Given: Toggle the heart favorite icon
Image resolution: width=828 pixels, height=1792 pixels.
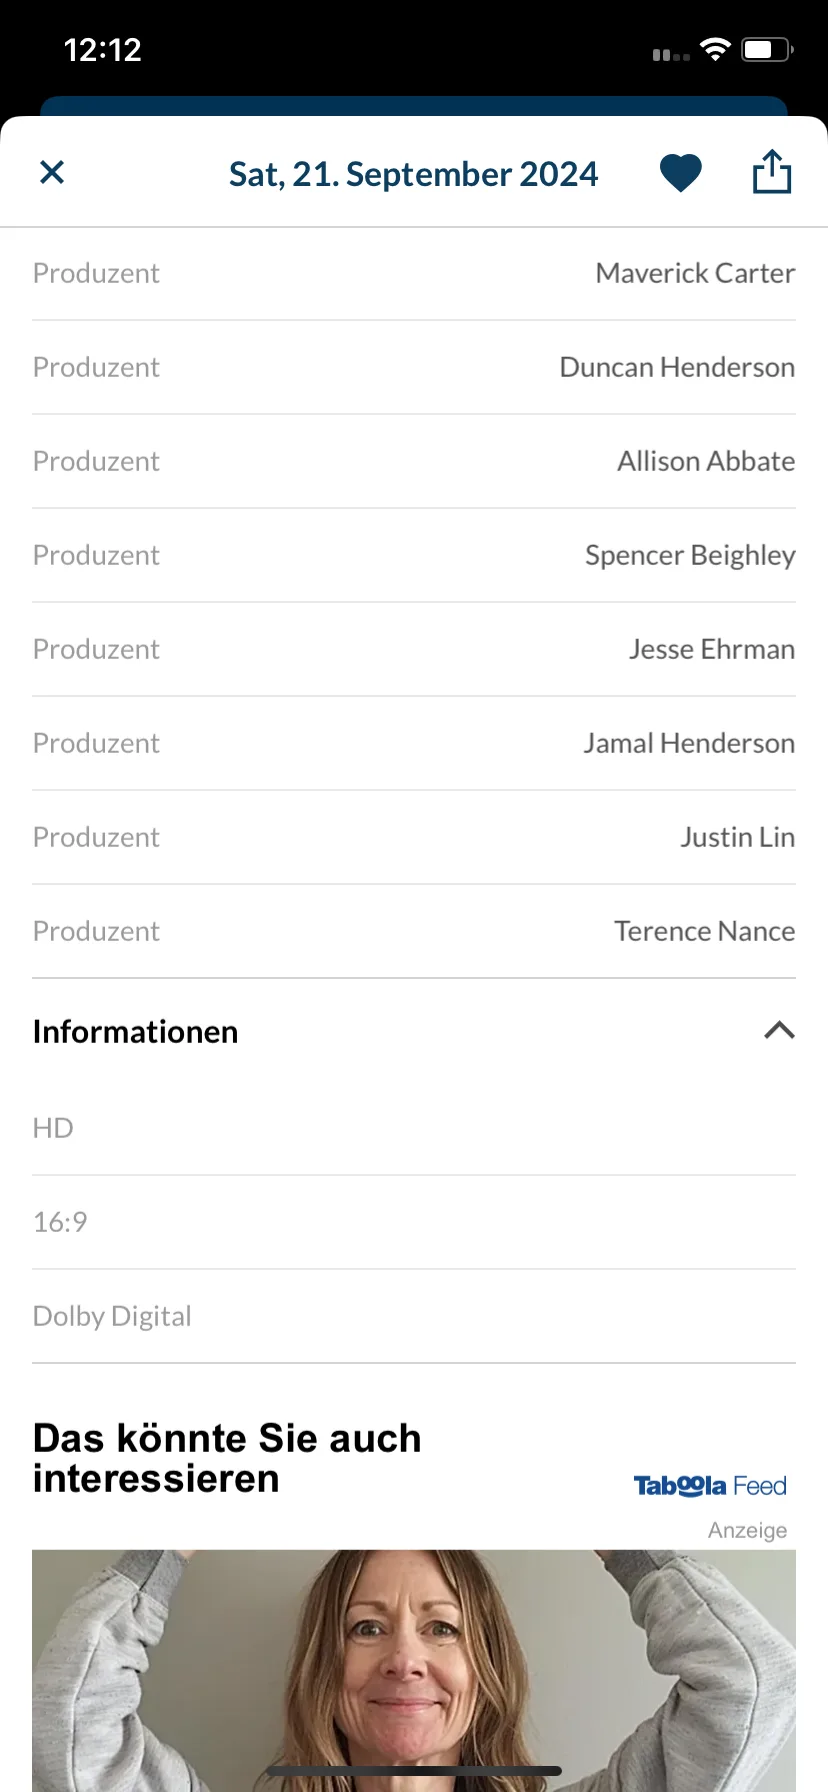Looking at the screenshot, I should point(681,173).
